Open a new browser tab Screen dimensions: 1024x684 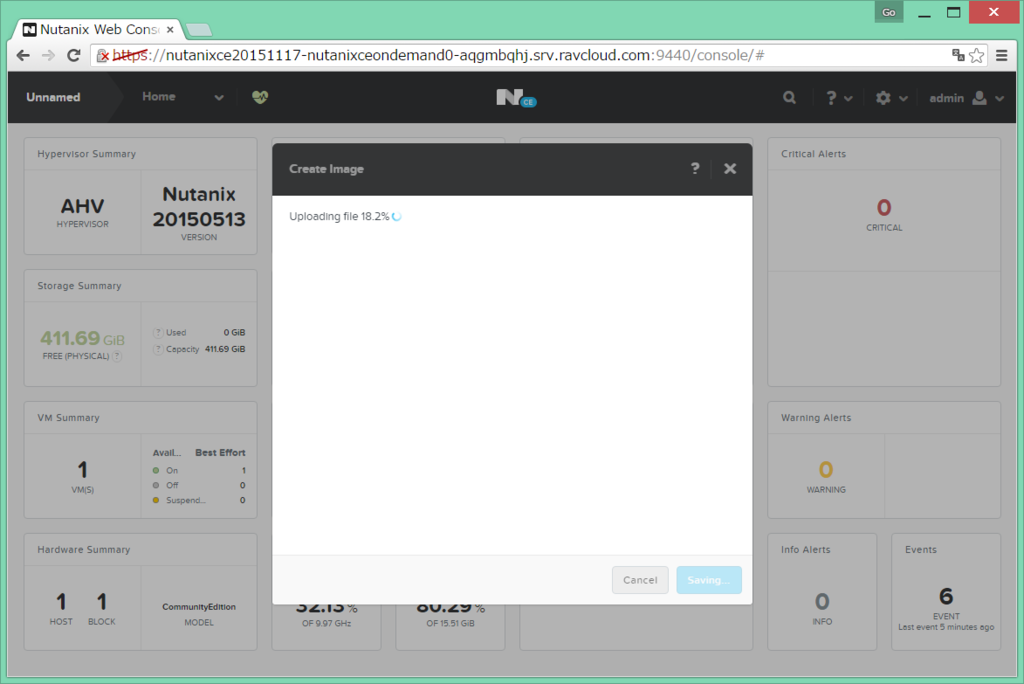[199, 29]
